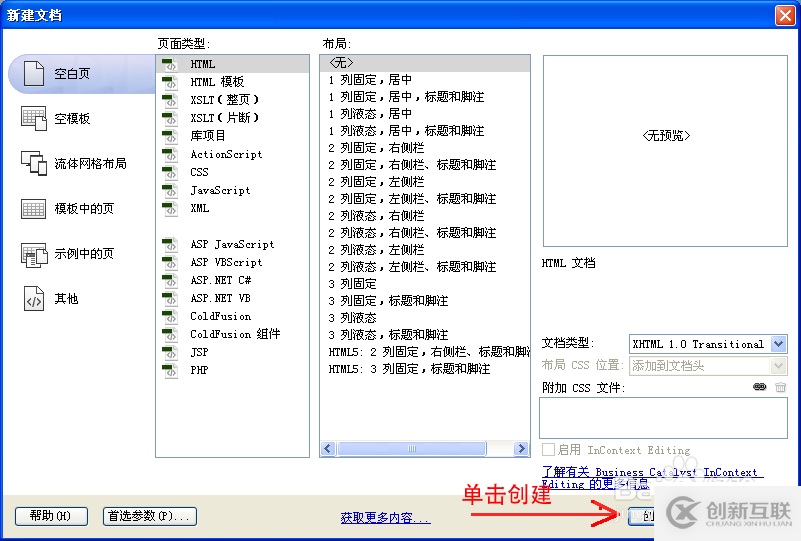Viewport: 801px width, 541px height.
Task: Click the CSS file icon
Action: tap(170, 173)
